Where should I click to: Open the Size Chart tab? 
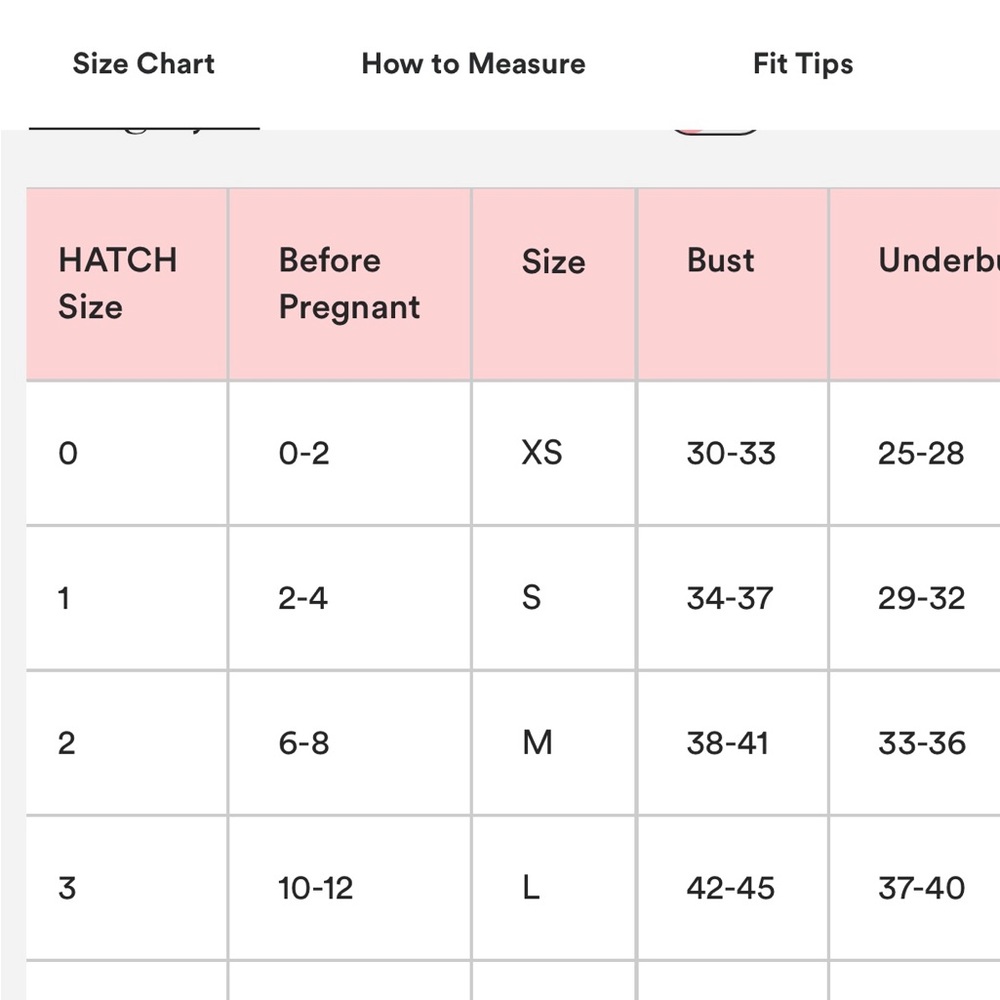point(143,64)
